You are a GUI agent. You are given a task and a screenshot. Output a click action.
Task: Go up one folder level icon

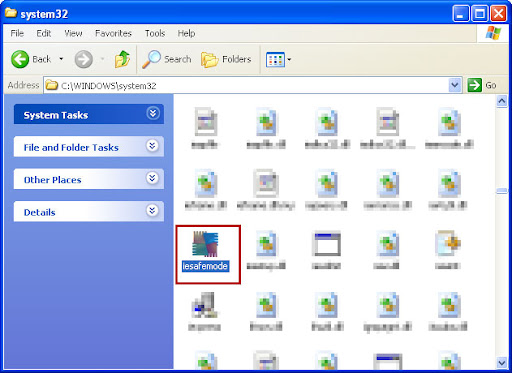[122, 59]
